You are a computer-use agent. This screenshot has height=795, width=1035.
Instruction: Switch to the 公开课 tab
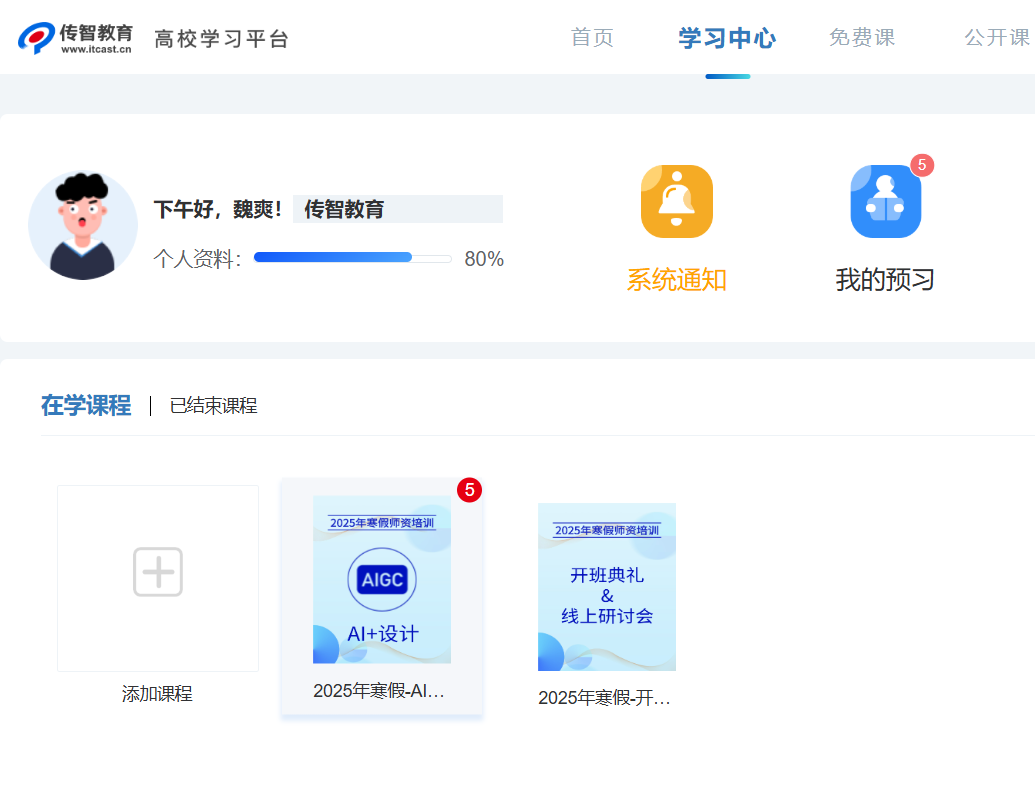996,38
